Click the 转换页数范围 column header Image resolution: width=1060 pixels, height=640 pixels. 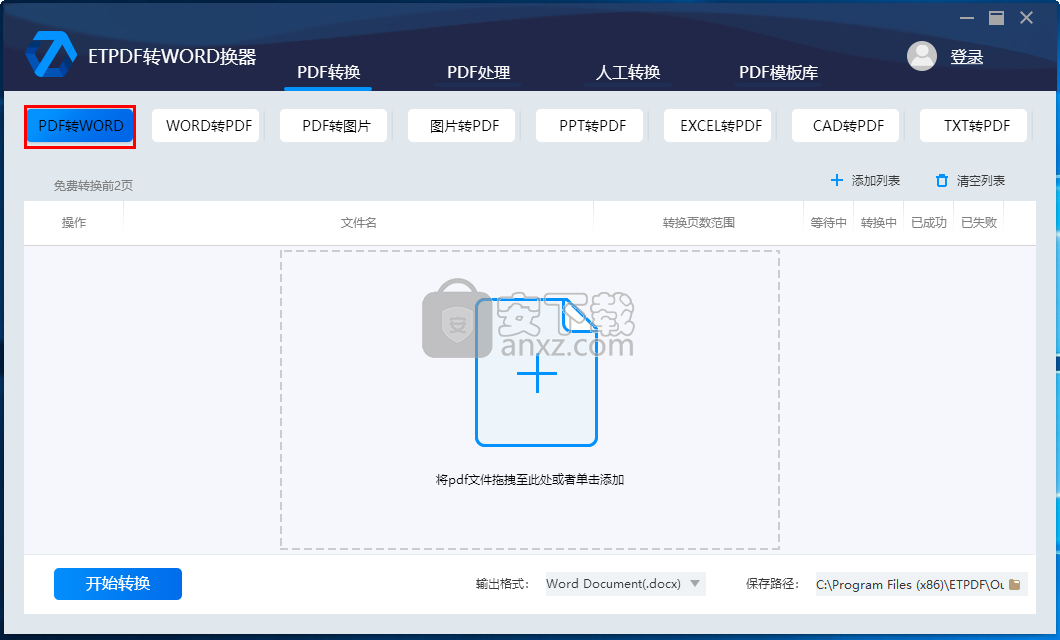(698, 223)
